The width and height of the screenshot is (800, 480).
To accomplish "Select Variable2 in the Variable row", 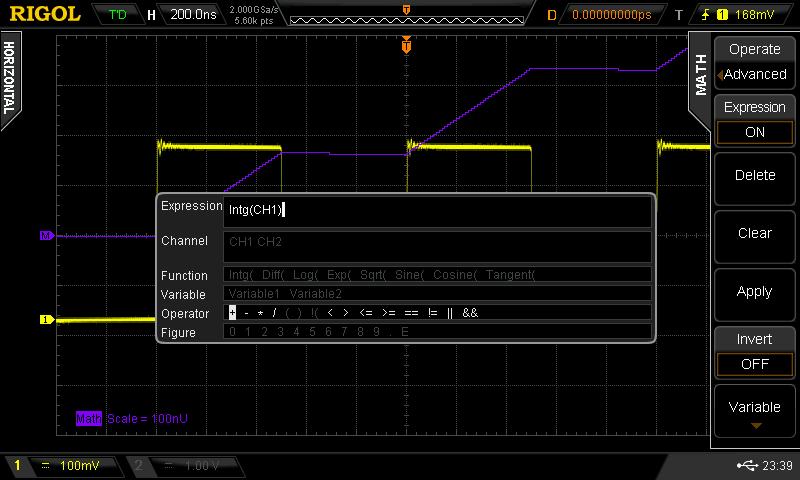I will (x=315, y=294).
